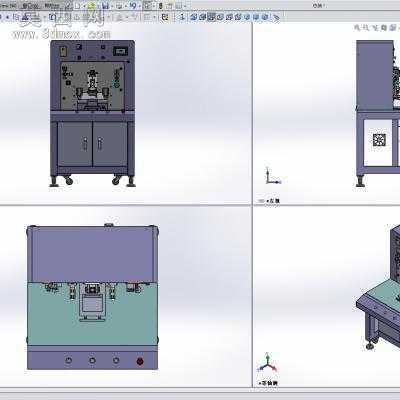The height and width of the screenshot is (400, 400).
Task: Click the Print icon
Action: (x=119, y=6)
